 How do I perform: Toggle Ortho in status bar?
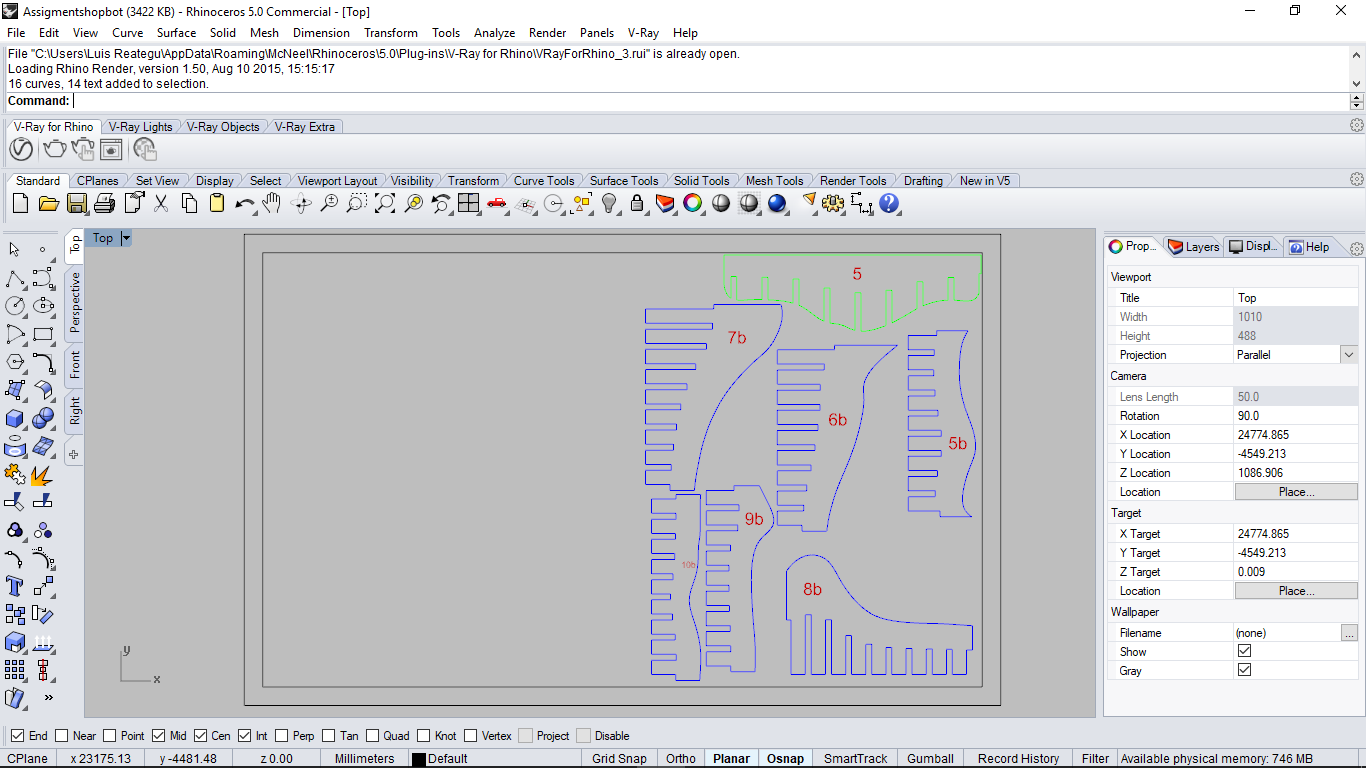click(x=680, y=759)
